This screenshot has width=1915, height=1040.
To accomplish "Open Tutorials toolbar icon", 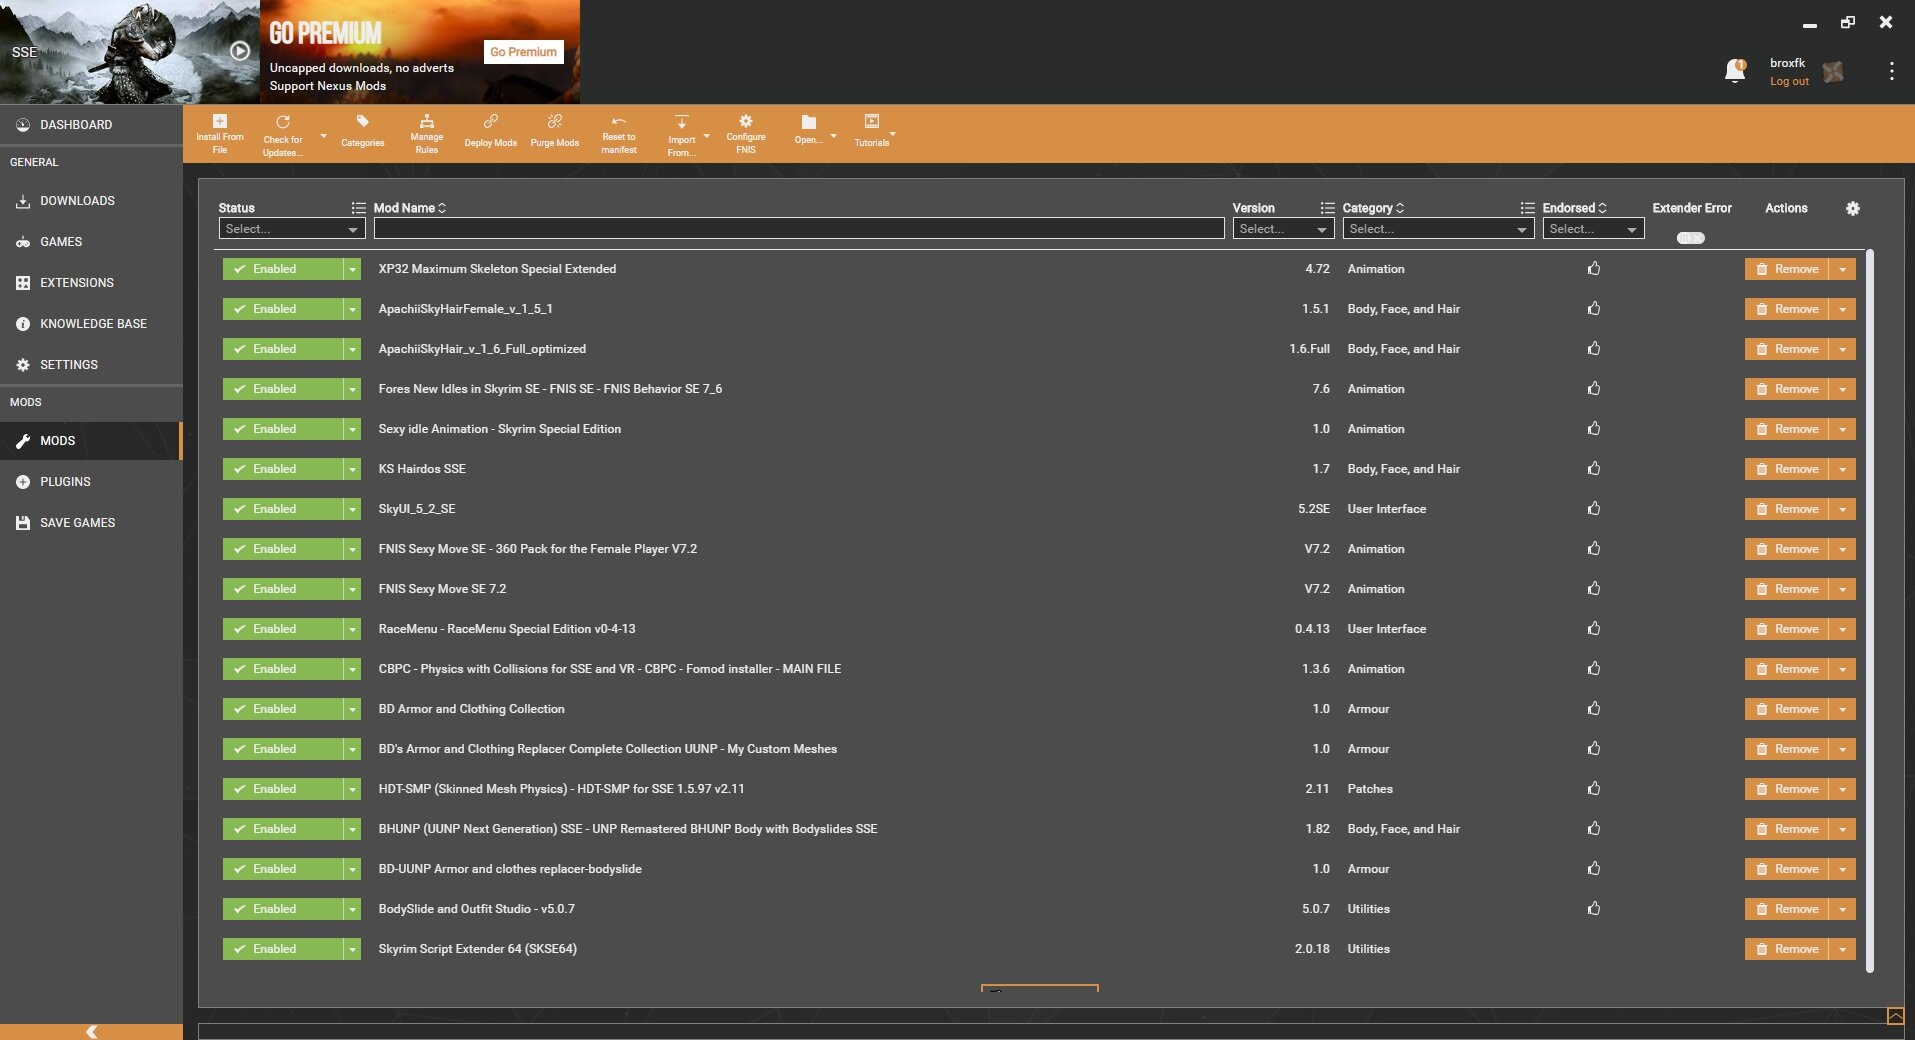I will 871,121.
